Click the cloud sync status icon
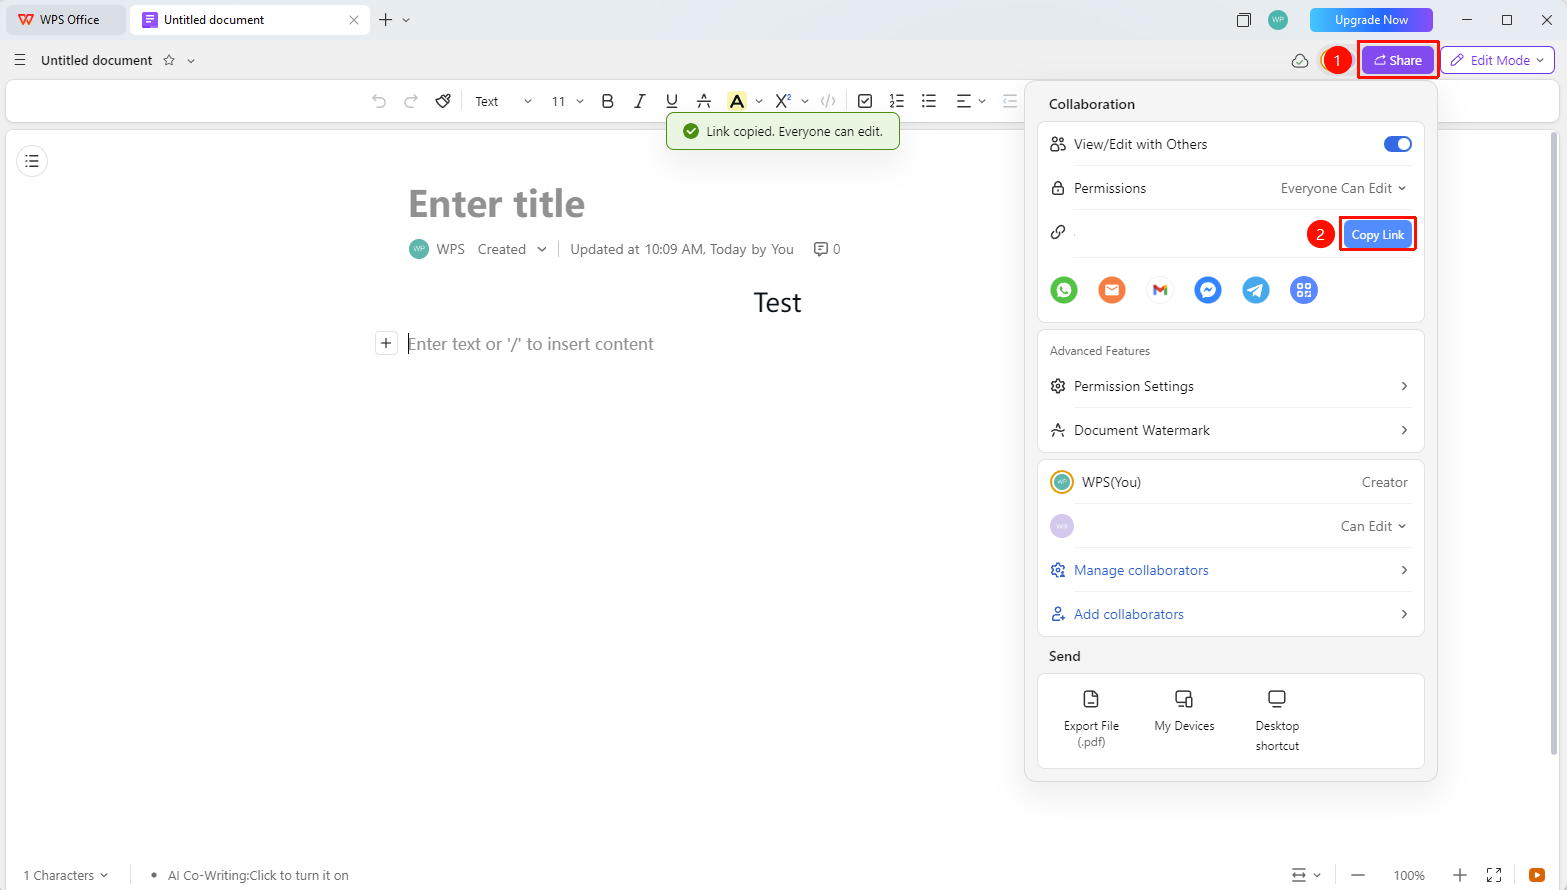Viewport: 1567px width, 890px height. coord(1300,60)
